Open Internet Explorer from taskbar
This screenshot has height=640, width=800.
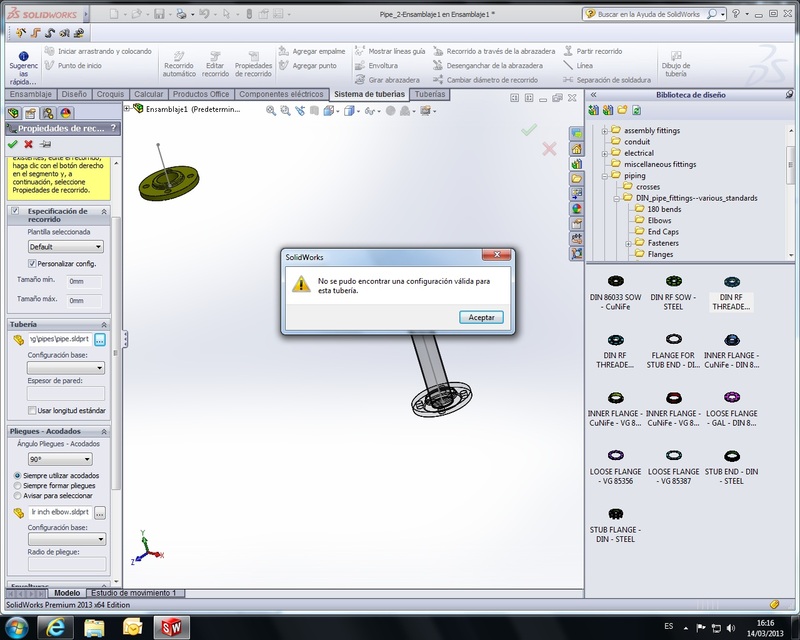coord(56,627)
